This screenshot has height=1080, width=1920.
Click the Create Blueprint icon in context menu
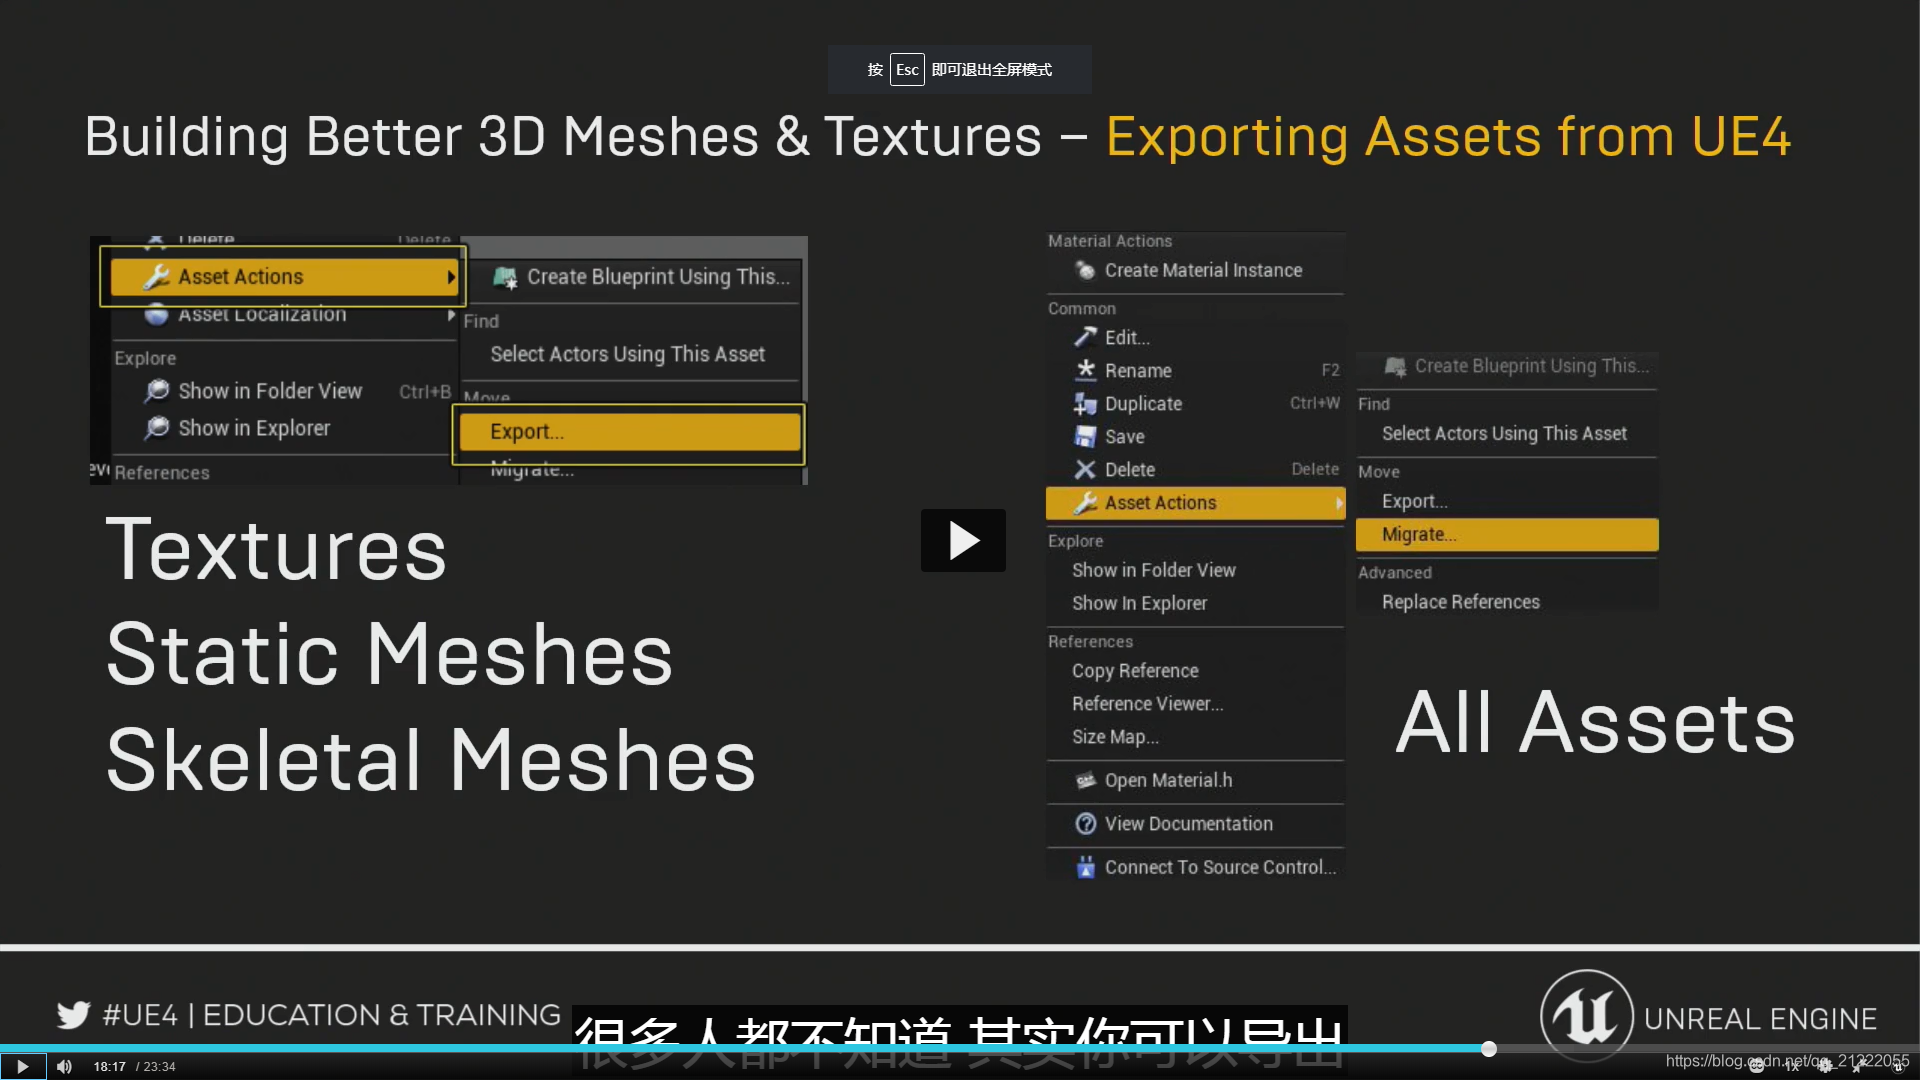point(506,276)
